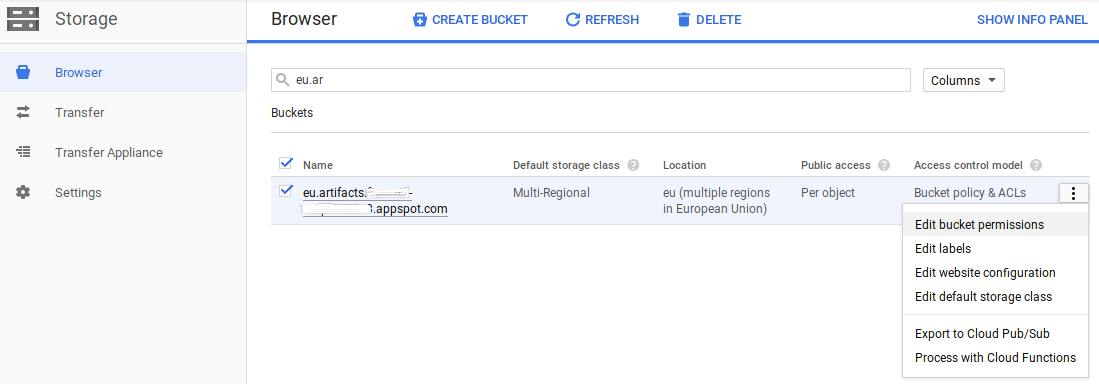The width and height of the screenshot is (1099, 384).
Task: Select Browser in the sidebar
Action: coord(123,72)
